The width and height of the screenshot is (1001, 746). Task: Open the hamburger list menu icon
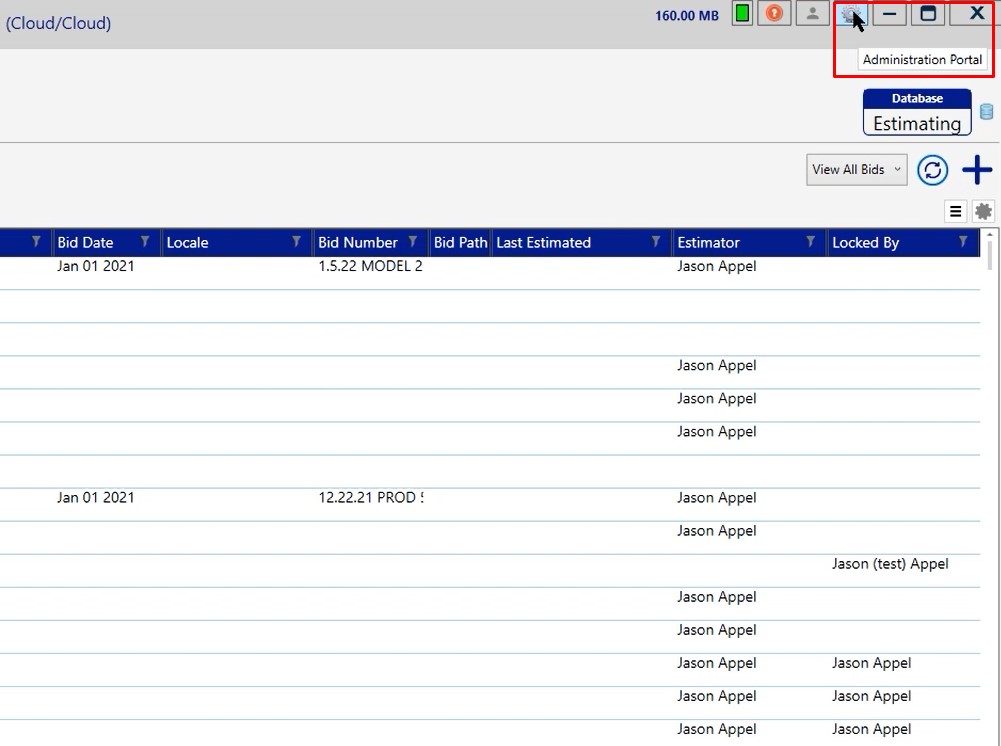point(955,211)
